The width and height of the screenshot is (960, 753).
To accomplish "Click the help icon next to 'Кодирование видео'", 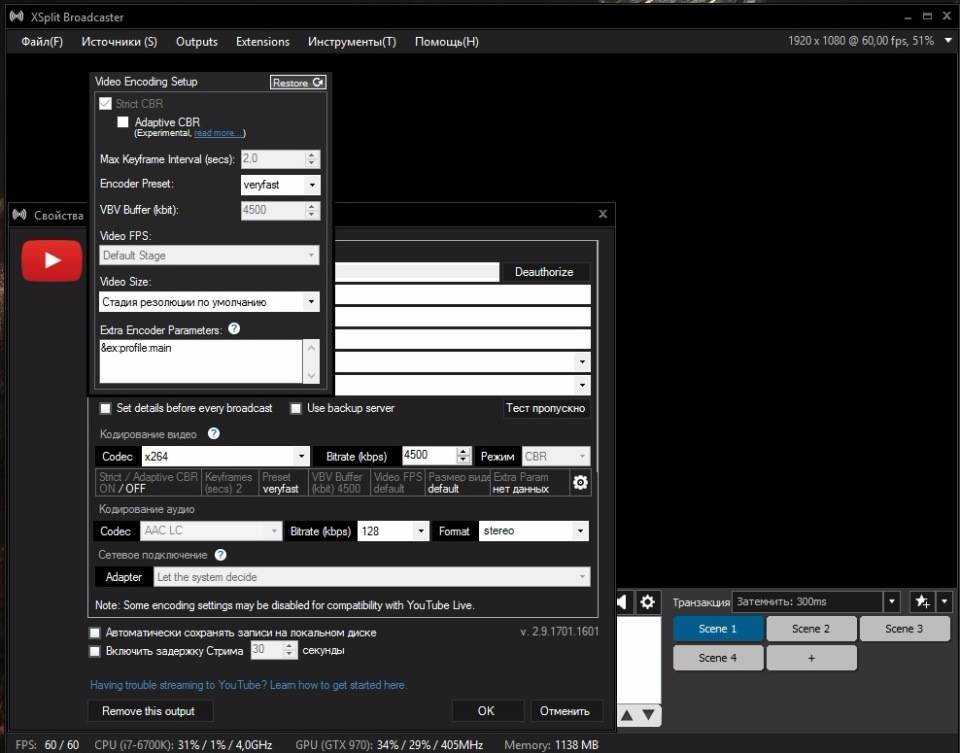I will (x=214, y=433).
